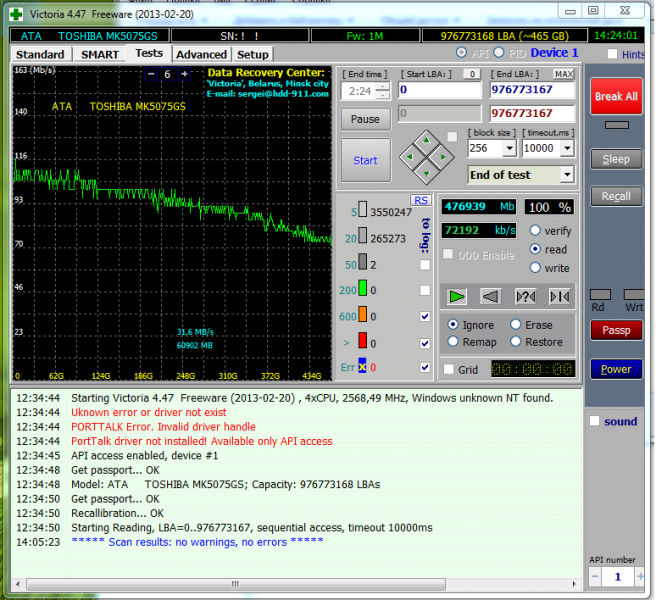Select the random access scan icon
This screenshot has width=656, height=600.
coord(525,296)
